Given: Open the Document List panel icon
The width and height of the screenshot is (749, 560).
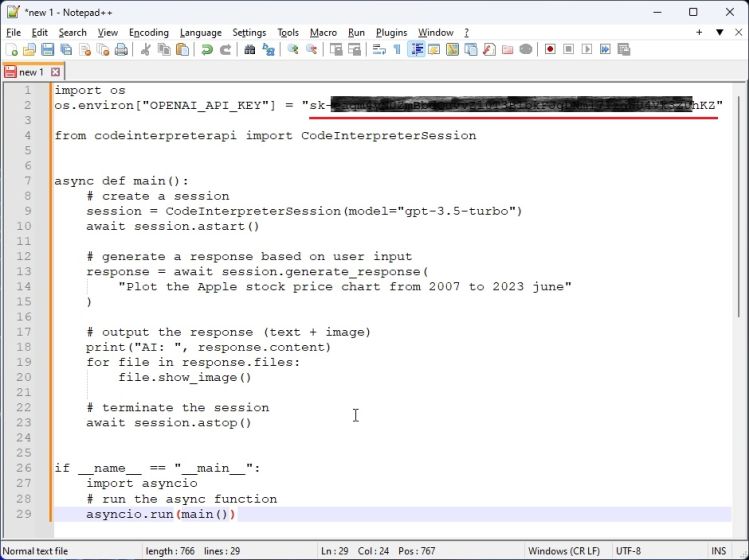Looking at the screenshot, I should coord(471,50).
